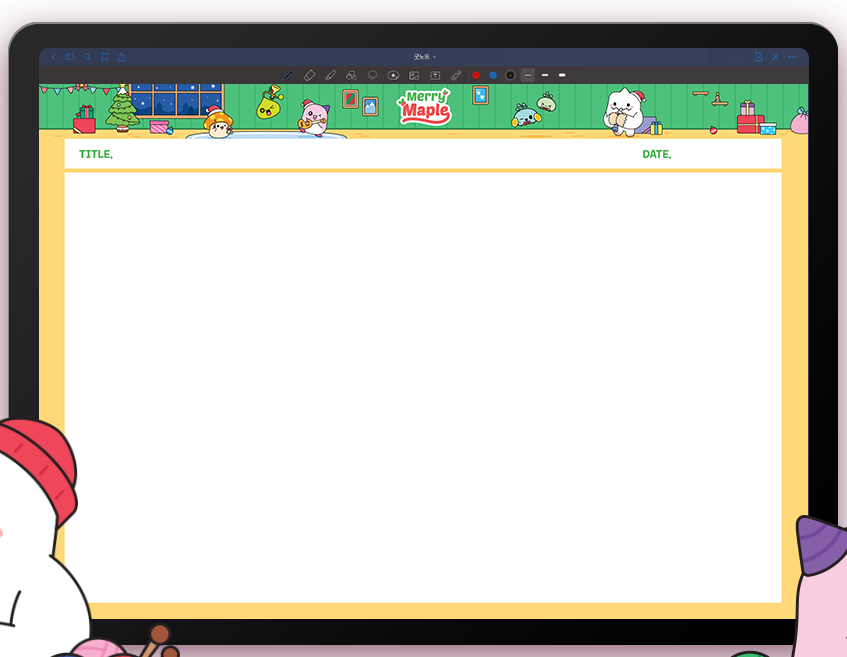This screenshot has width=847, height=657.
Task: Select the Eraser tool
Action: (310, 75)
